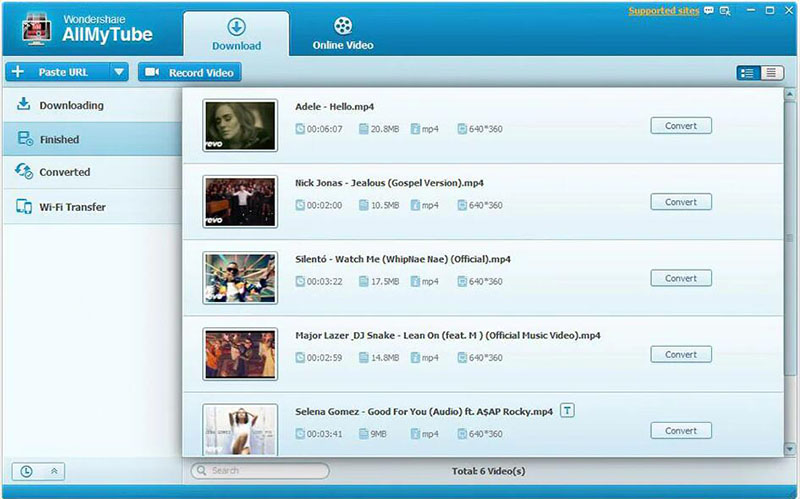Click the vertical scrollbar thumb
This screenshot has width=800, height=499.
pyautogui.click(x=790, y=237)
